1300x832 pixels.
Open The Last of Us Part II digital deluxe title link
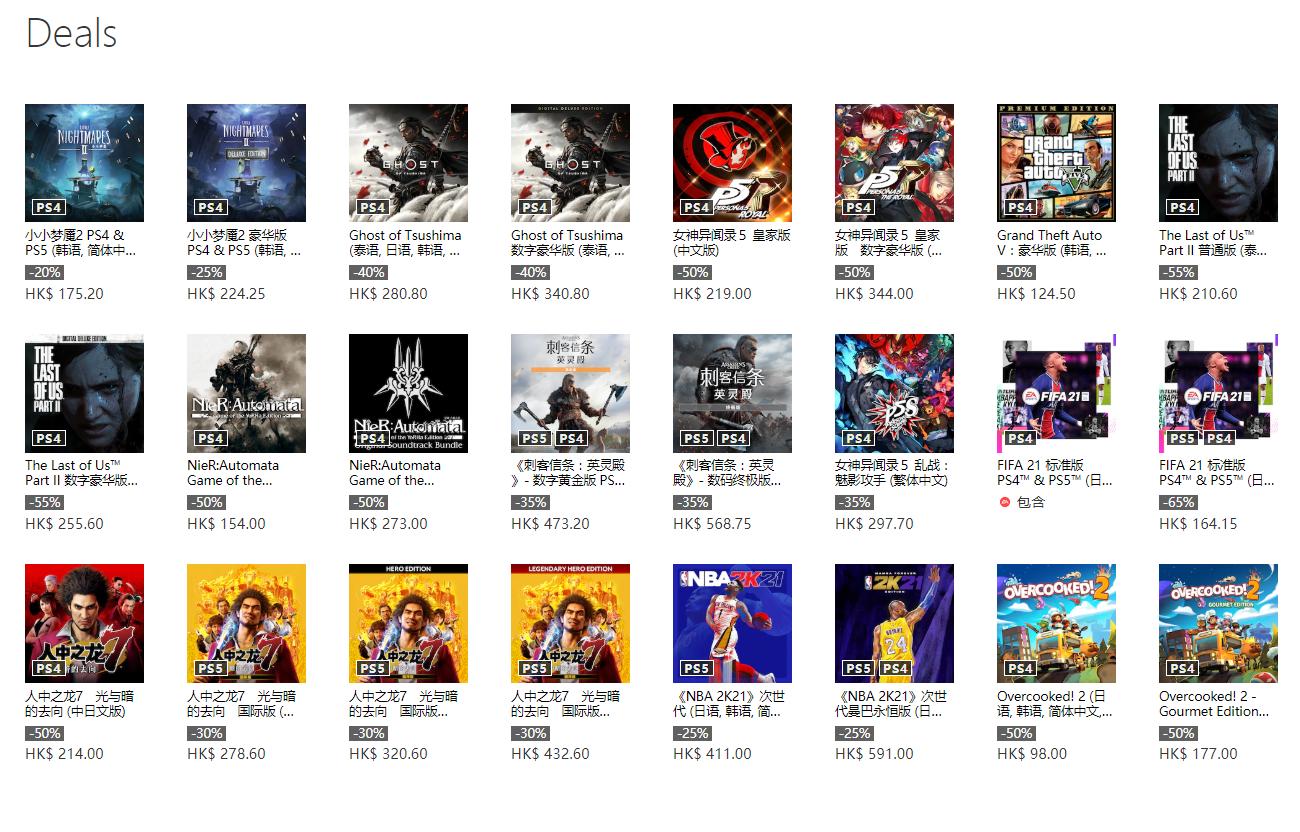pos(82,473)
